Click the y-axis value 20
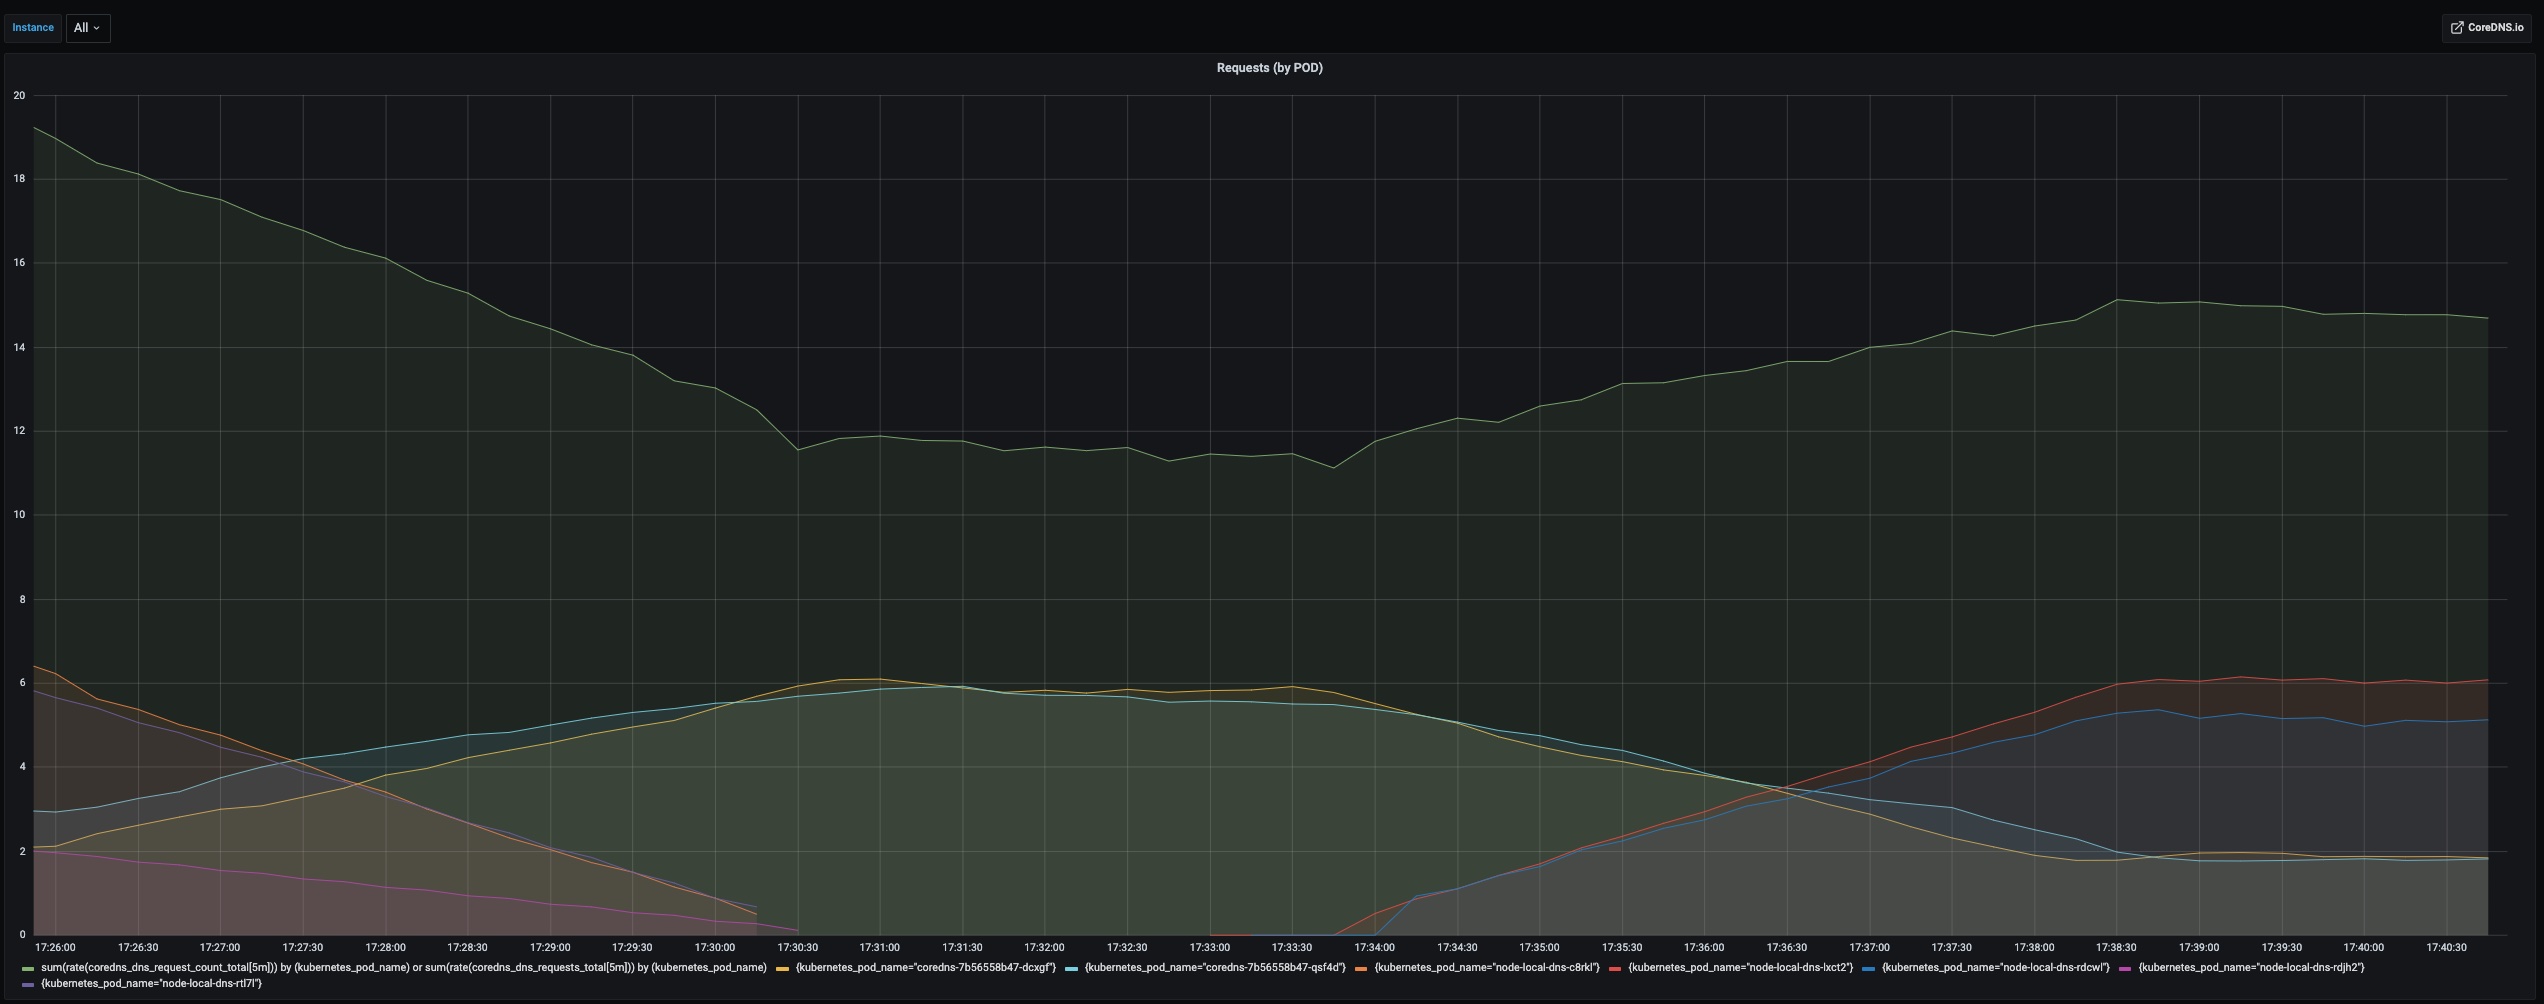 click(19, 96)
